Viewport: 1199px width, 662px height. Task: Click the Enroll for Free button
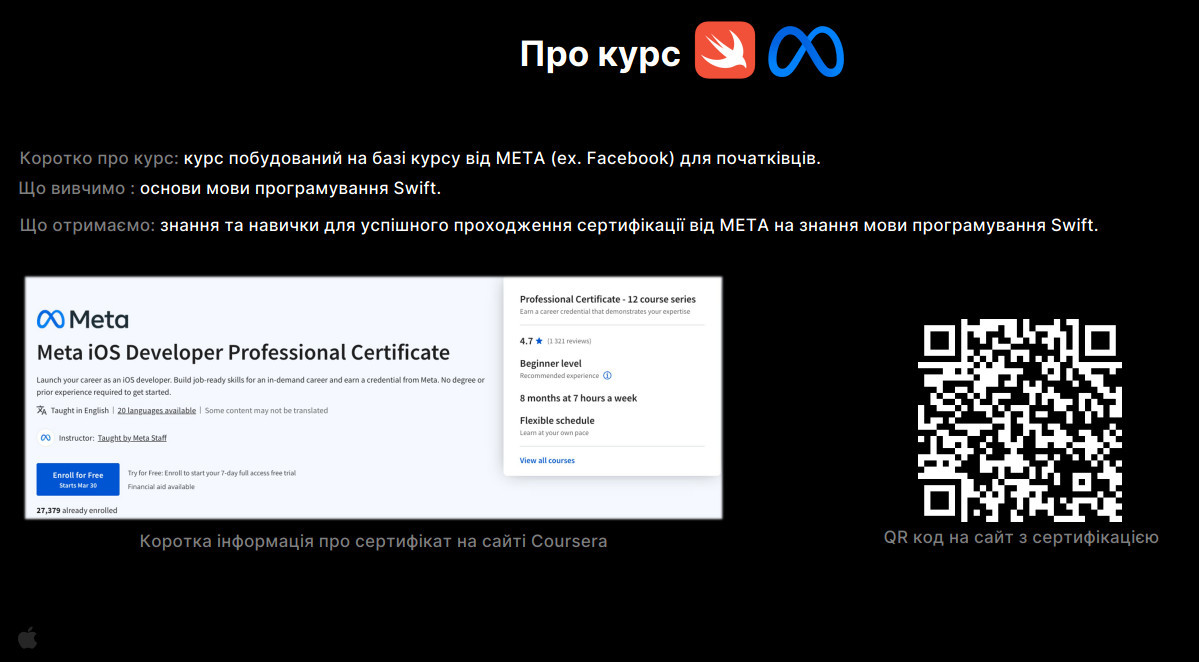[78, 479]
